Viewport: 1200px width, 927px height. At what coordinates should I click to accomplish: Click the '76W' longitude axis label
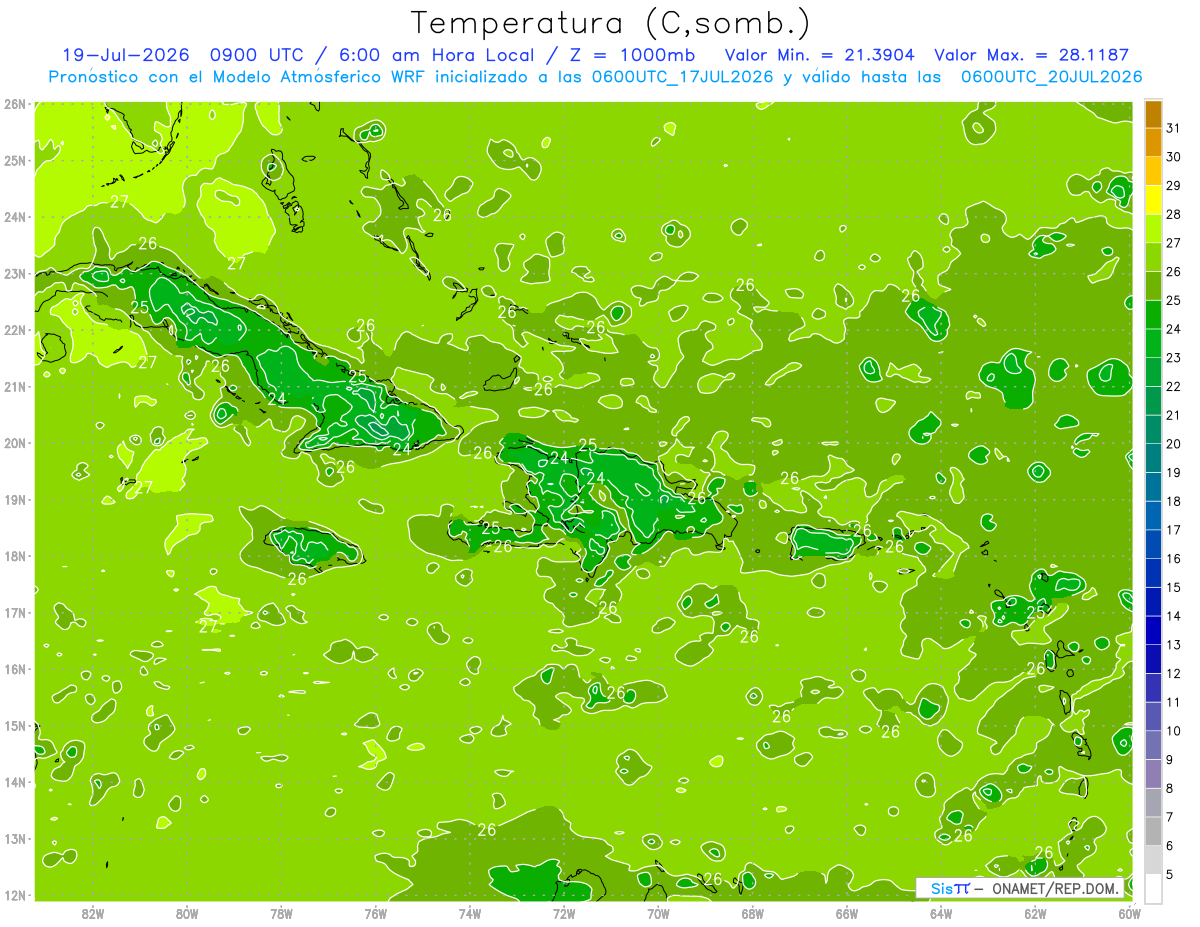pos(375,913)
